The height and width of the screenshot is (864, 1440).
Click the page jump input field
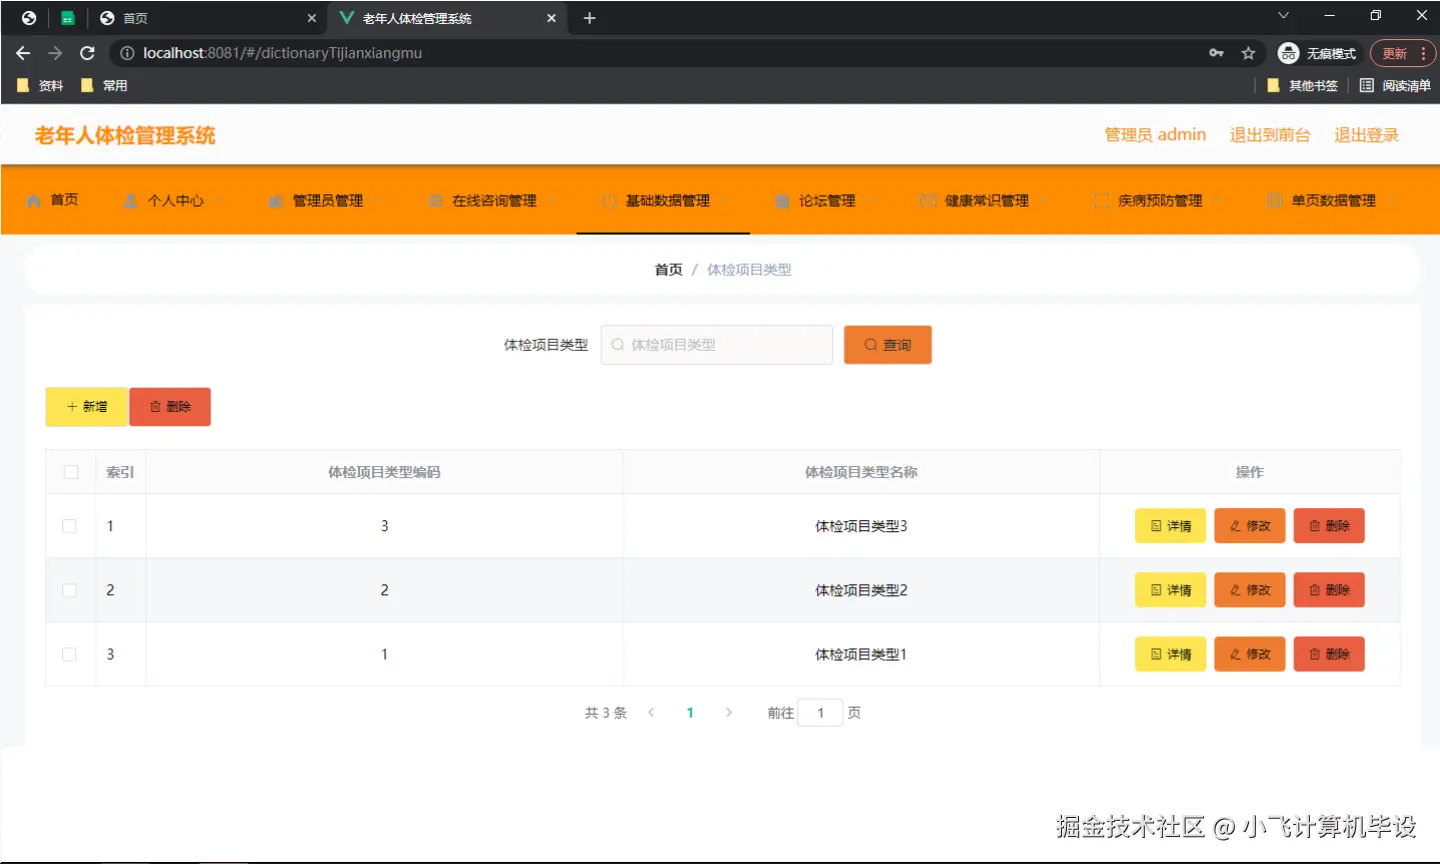820,712
